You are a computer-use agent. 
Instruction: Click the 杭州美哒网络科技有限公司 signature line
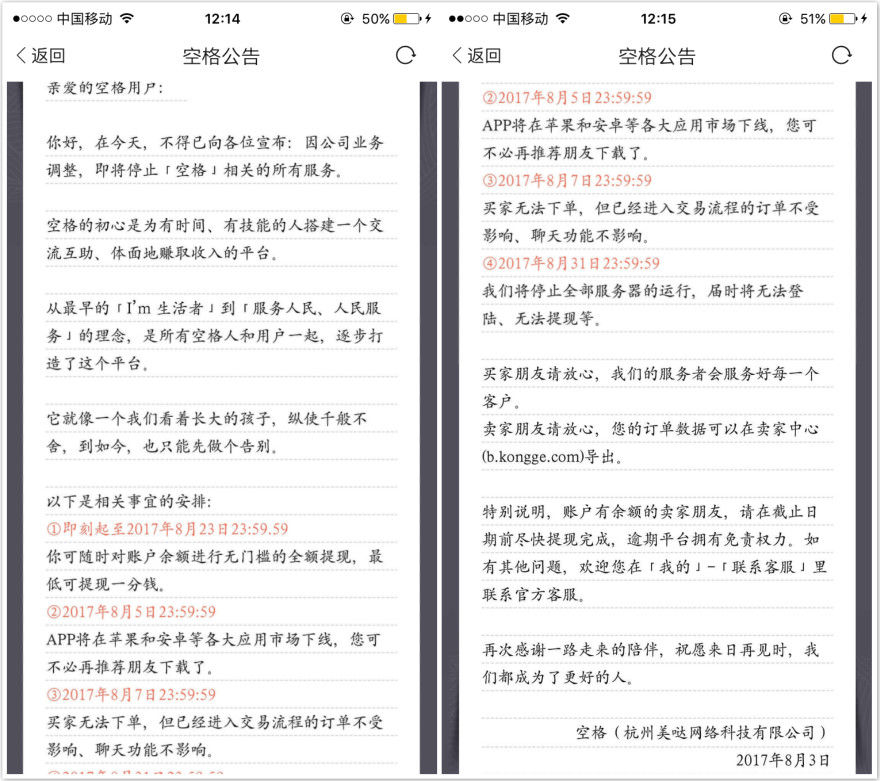701,731
